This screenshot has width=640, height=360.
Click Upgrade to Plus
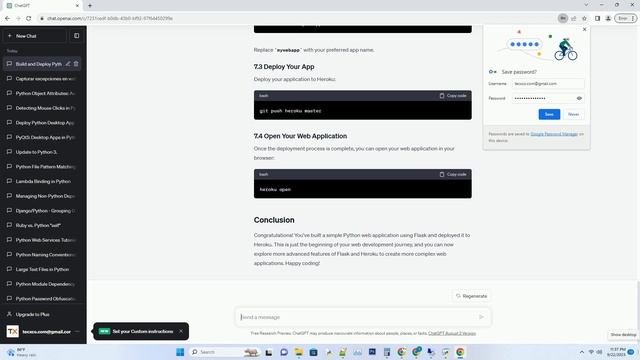coord(42,314)
